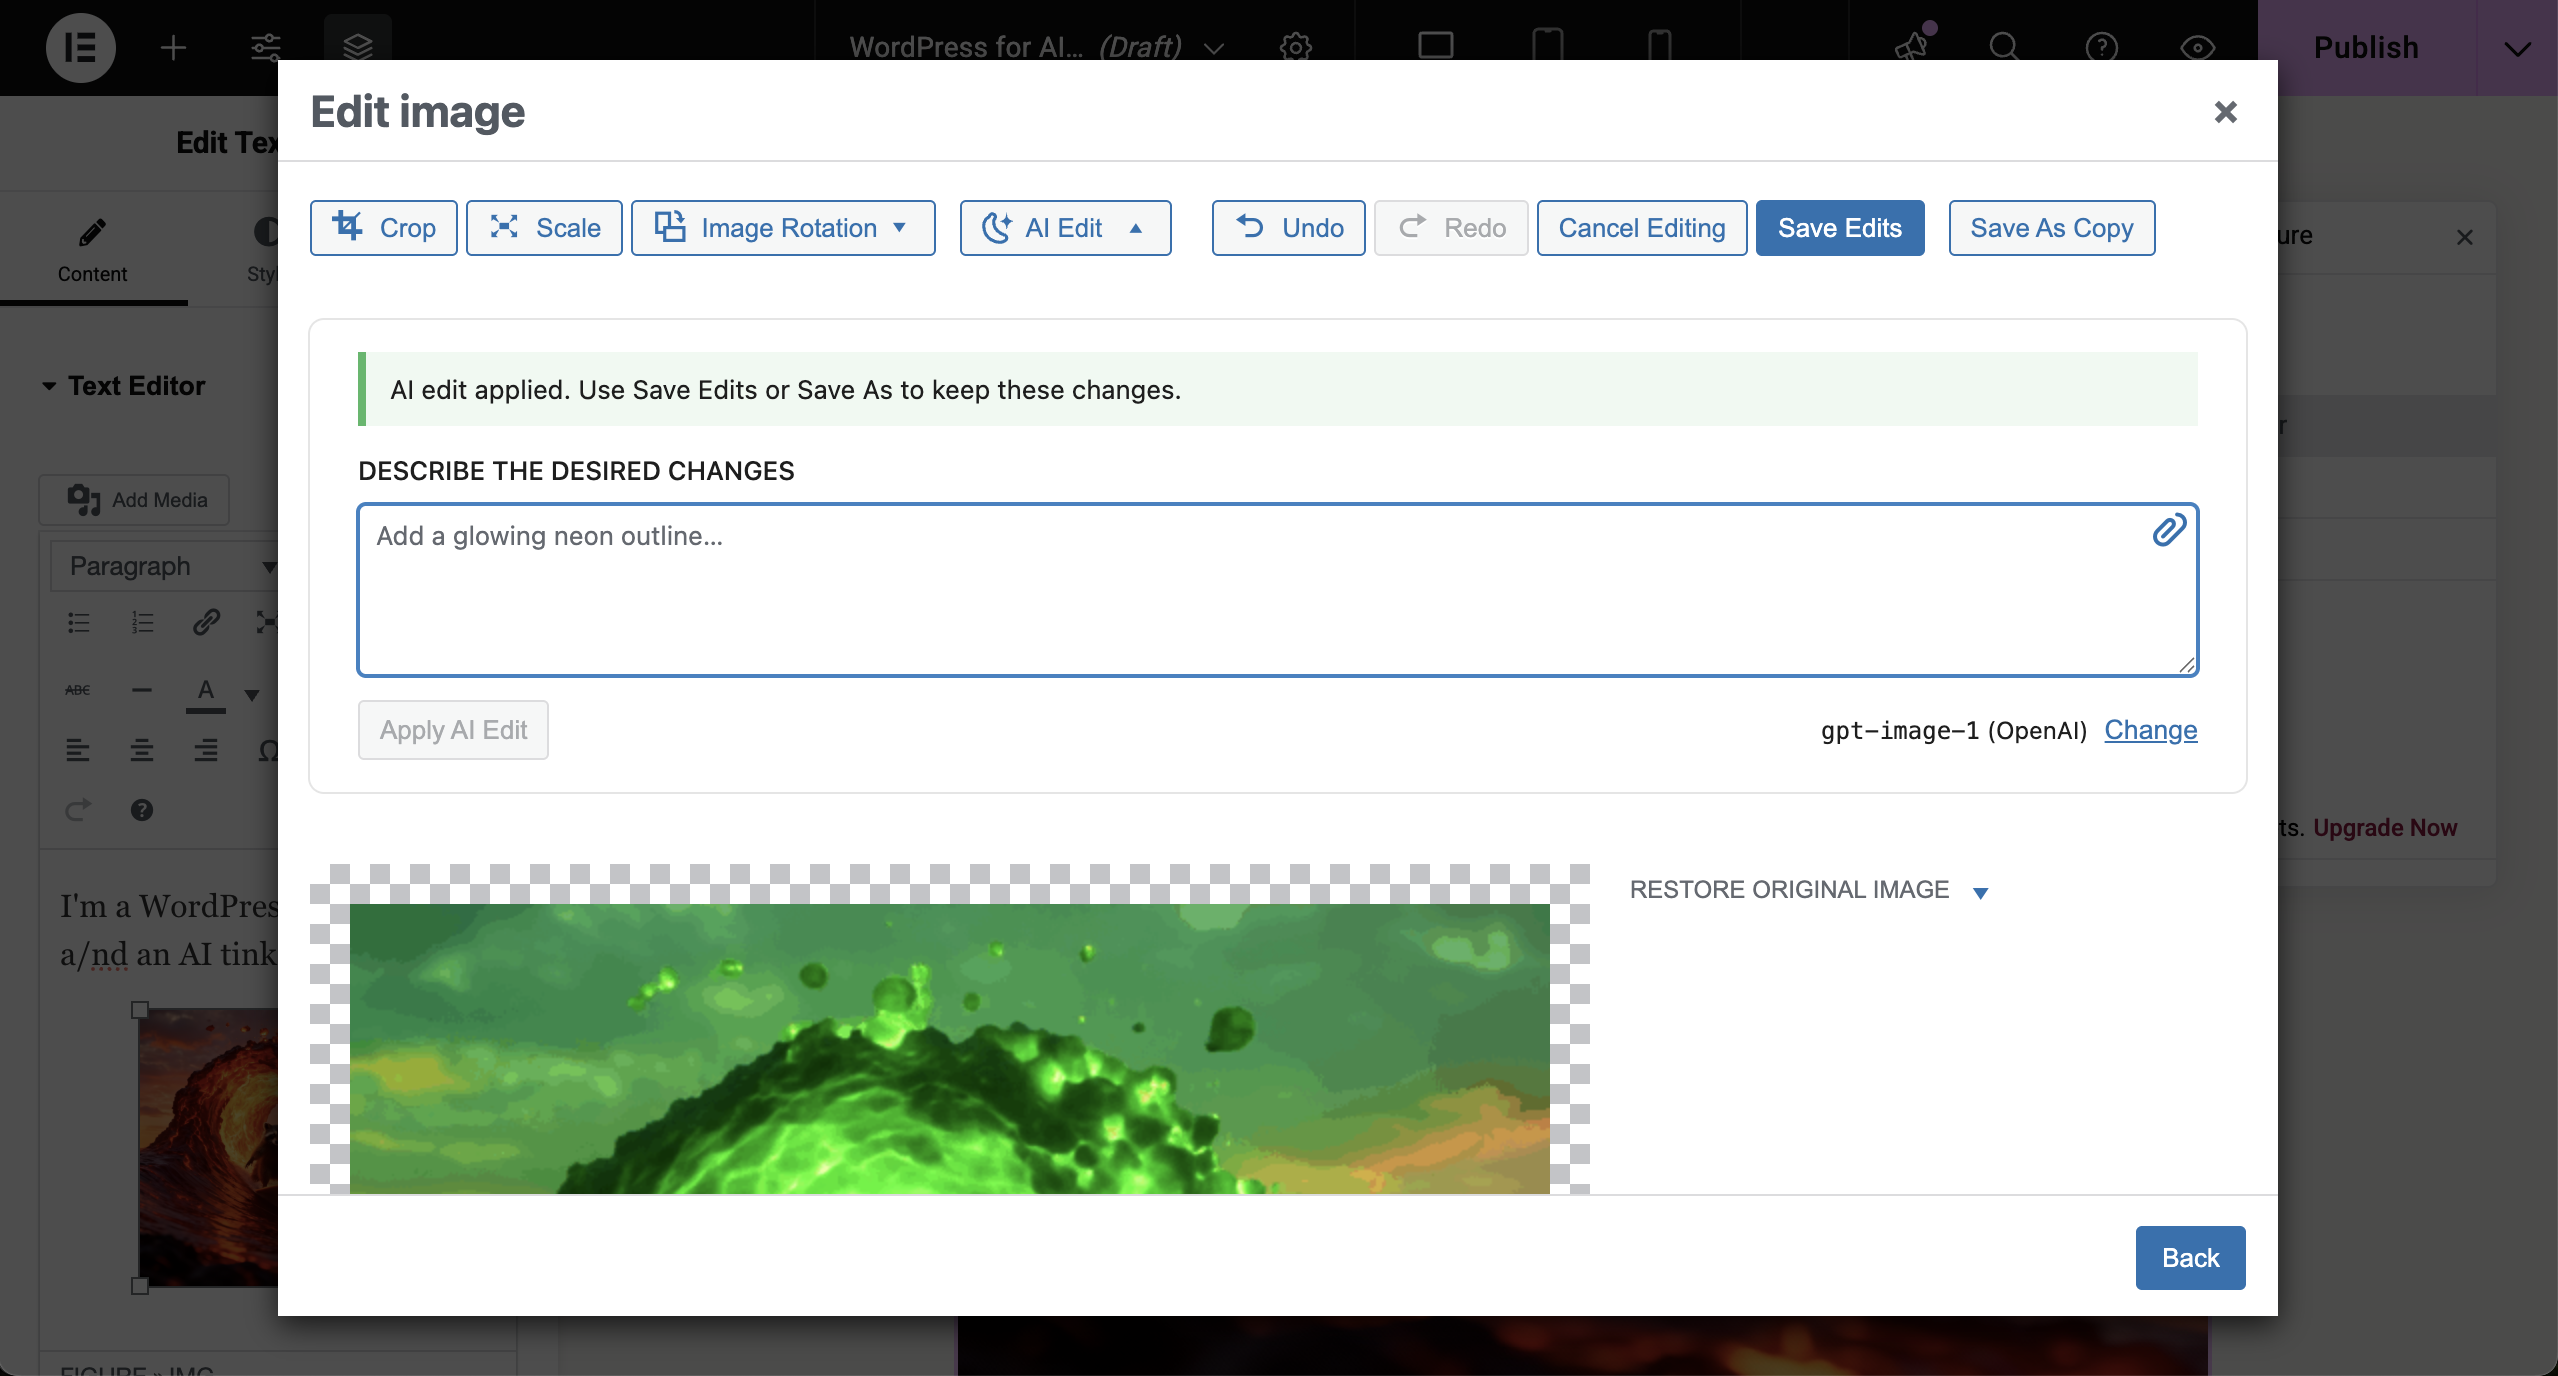Toggle strikethrough formatting
2558x1376 pixels.
(x=78, y=690)
